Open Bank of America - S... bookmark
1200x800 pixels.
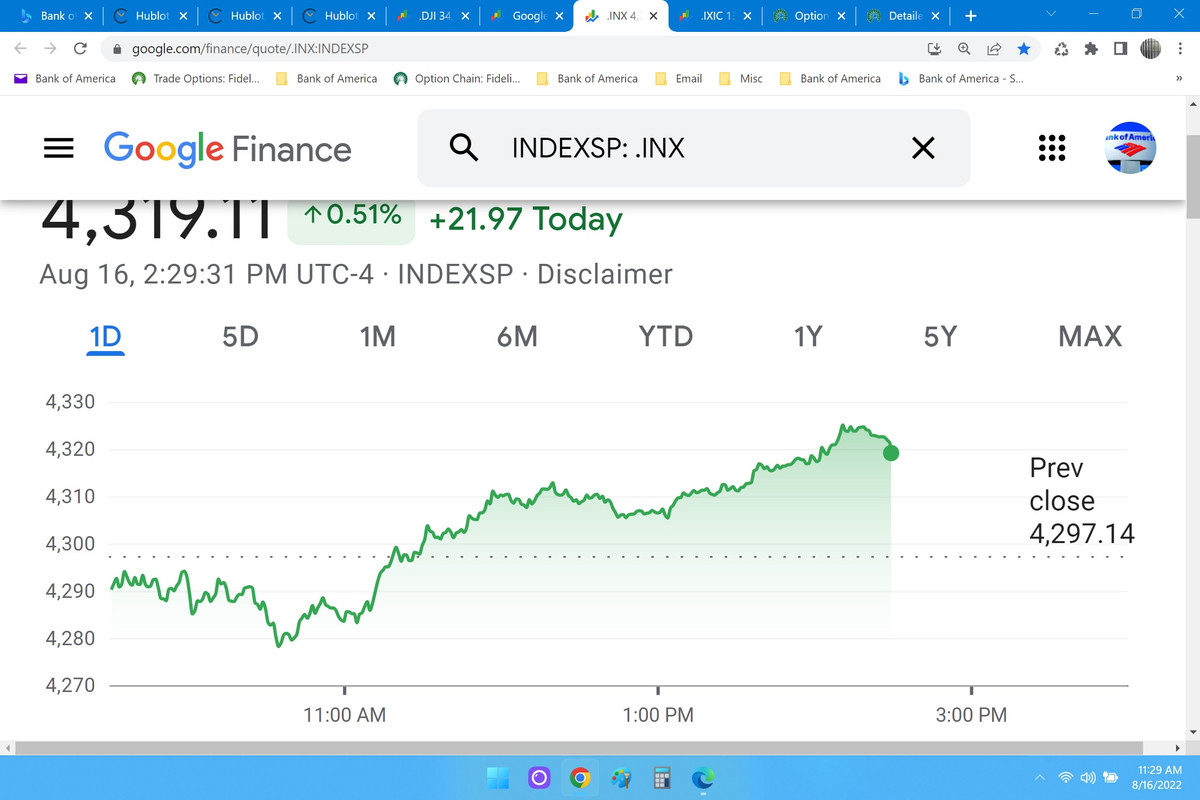[960, 78]
